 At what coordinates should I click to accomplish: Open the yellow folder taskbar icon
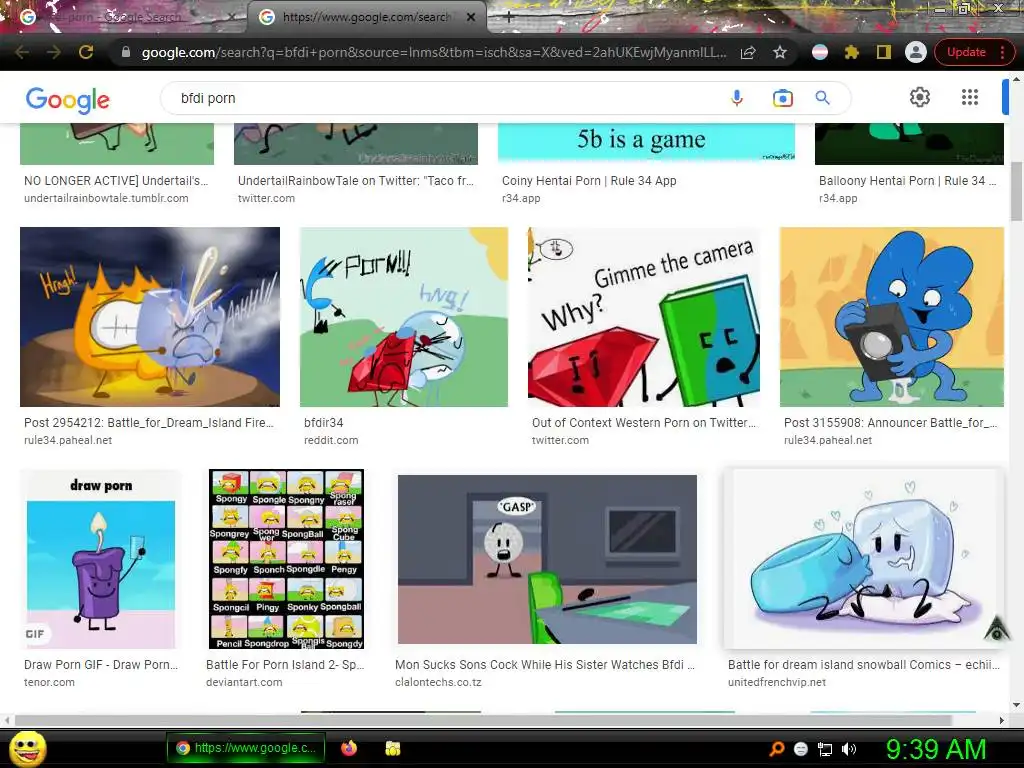pos(392,748)
